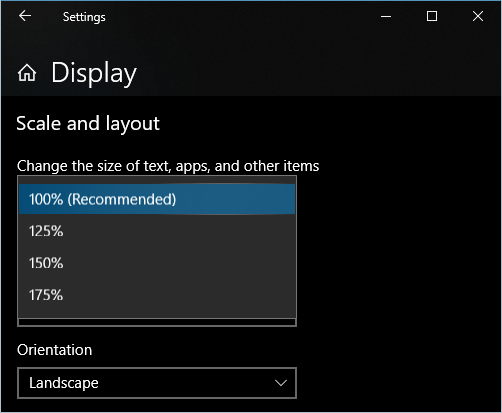Screen dimensions: 502x413
Task: Go back with the Settings arrow
Action: coord(25,16)
